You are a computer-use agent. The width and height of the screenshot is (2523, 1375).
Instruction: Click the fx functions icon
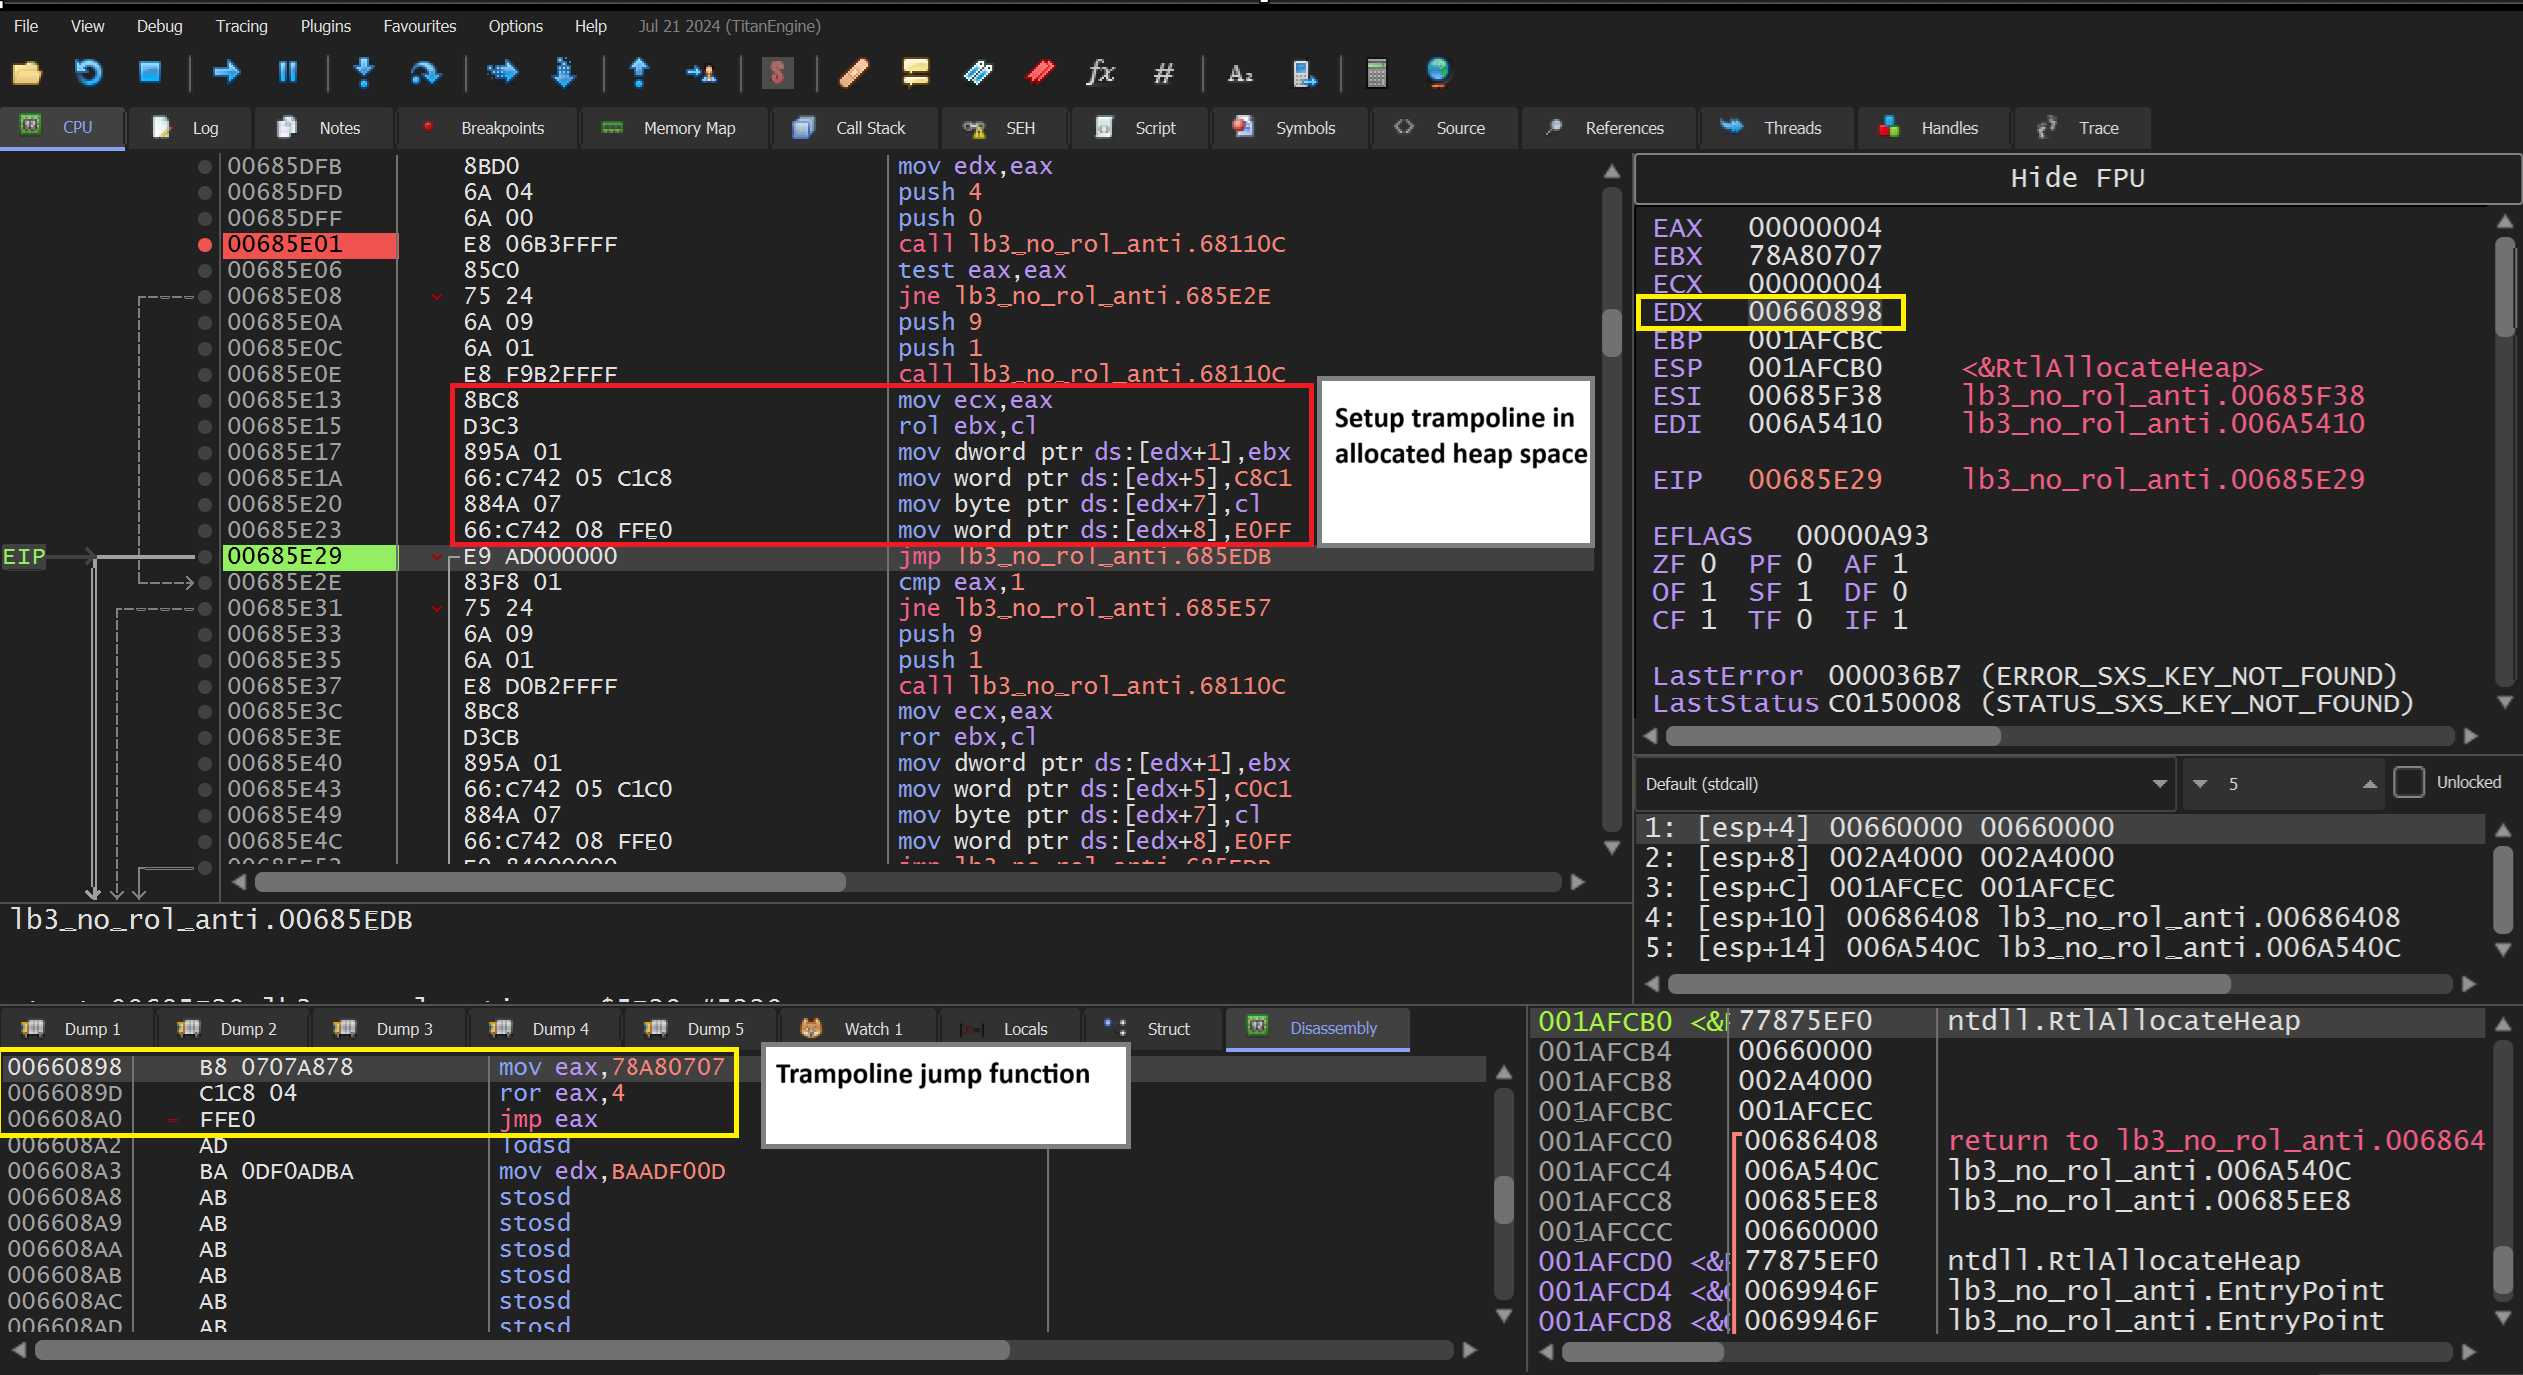tap(1100, 72)
